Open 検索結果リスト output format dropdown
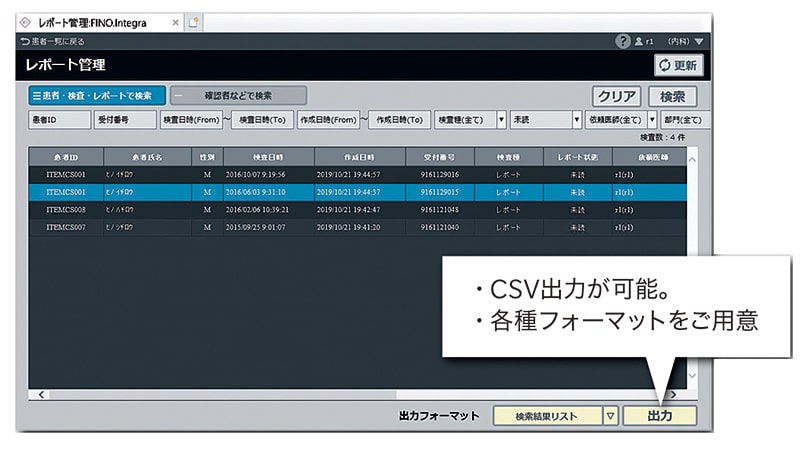Image resolution: width=807 pixels, height=449 pixels. (610, 416)
